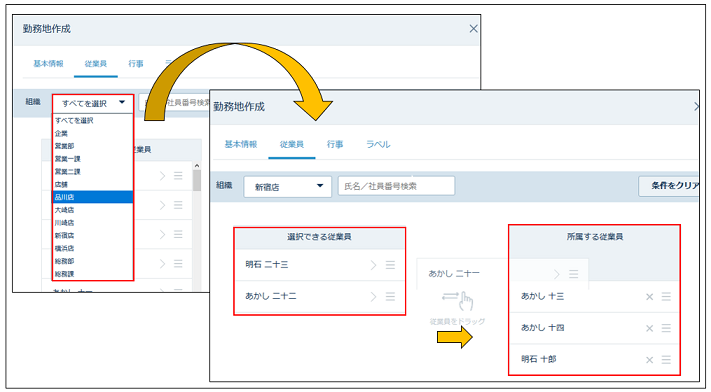The height and width of the screenshot is (392, 711).
Task: Grab the drag handle of 明石 二十三
Action: (x=390, y=265)
